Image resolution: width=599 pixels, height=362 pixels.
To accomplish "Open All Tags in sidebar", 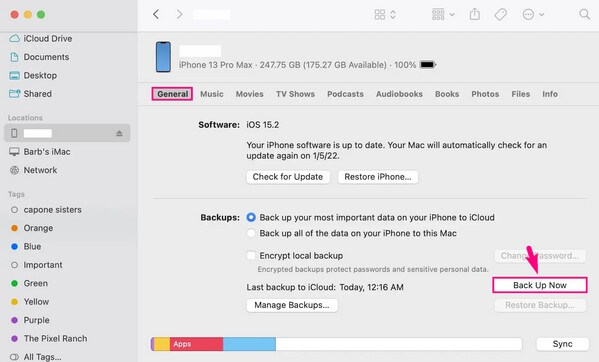I will pyautogui.click(x=35, y=357).
